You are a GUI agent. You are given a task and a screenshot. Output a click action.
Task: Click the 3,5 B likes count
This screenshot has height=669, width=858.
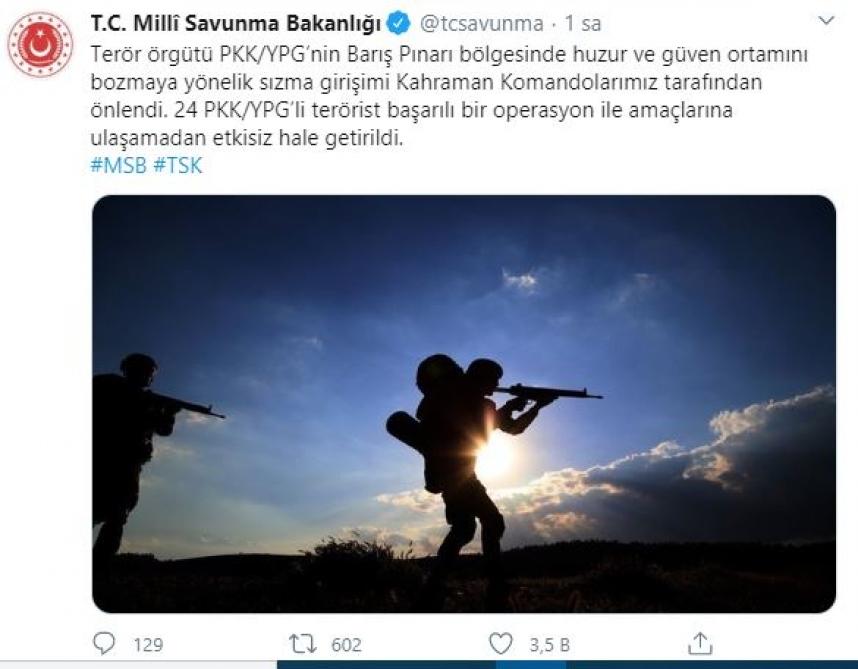click(549, 645)
